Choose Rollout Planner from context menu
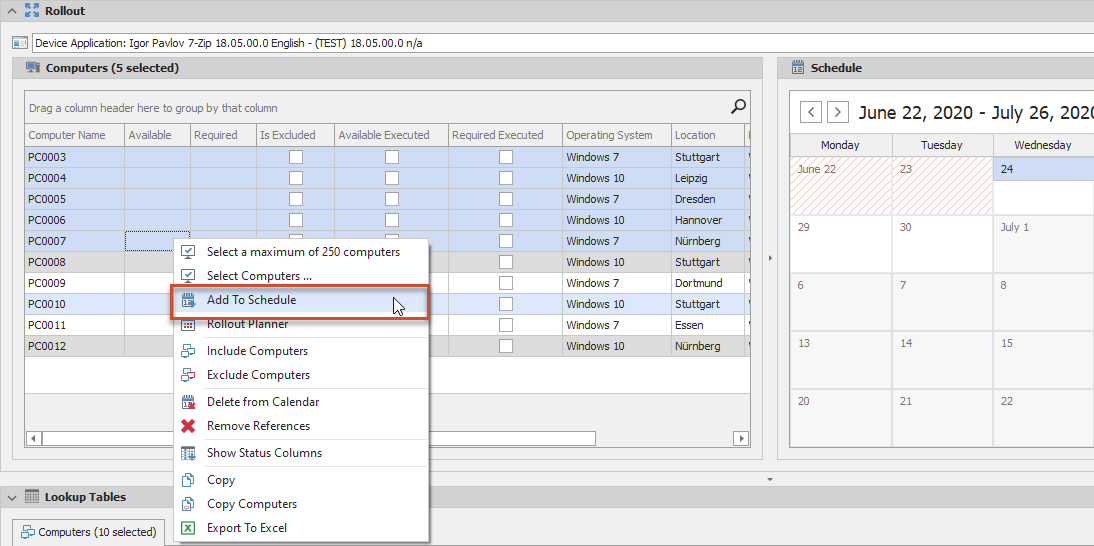The width and height of the screenshot is (1094, 546). coord(299,324)
